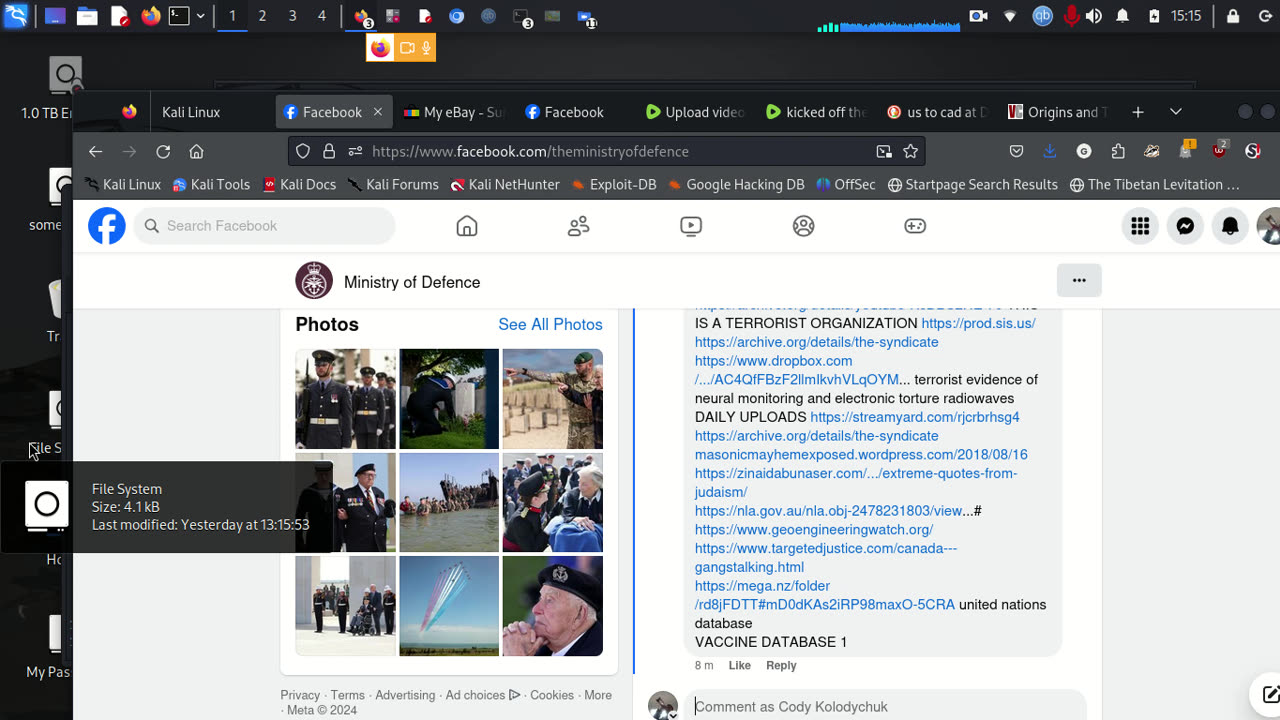Click the See All Photos link
This screenshot has height=720, width=1280.
click(x=550, y=324)
